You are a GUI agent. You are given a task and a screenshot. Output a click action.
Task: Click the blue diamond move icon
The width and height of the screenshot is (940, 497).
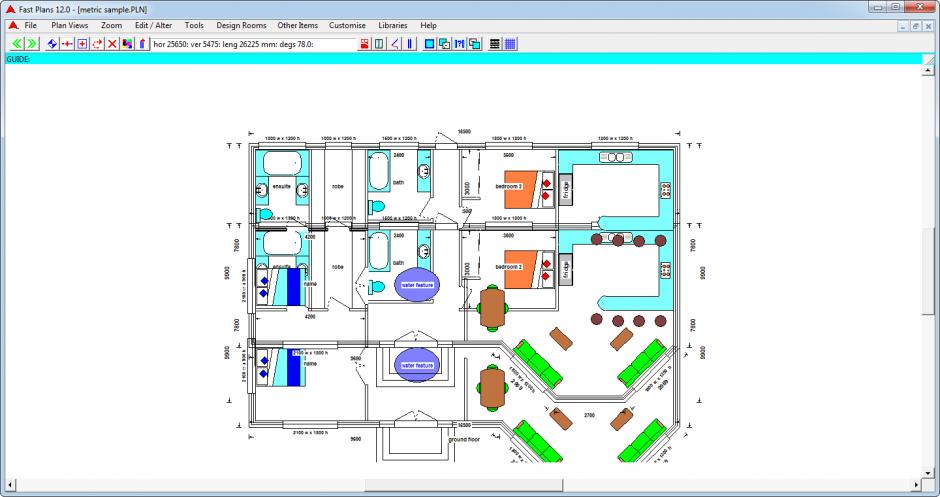pos(52,44)
